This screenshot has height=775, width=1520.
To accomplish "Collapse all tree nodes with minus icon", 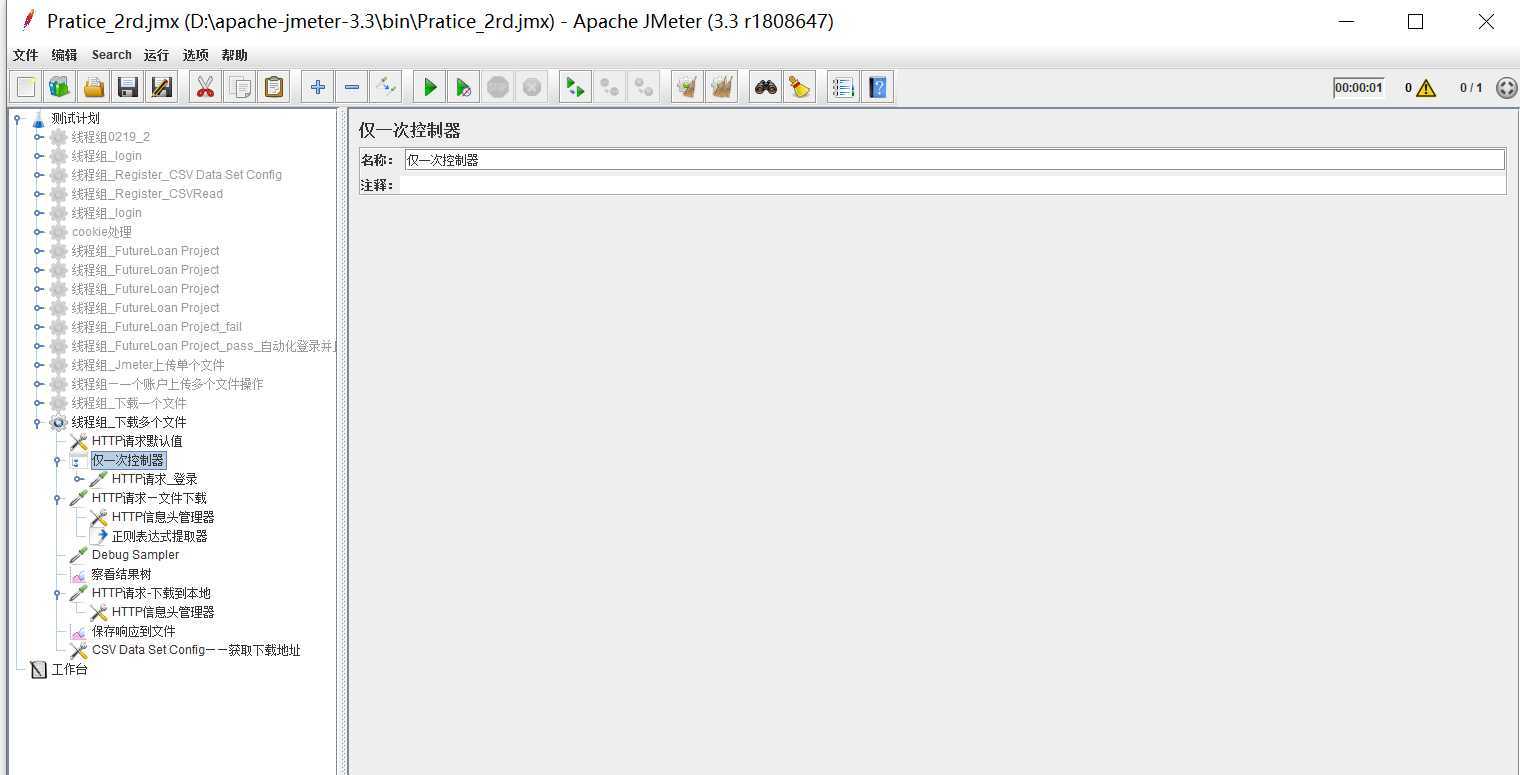I will click(x=352, y=87).
